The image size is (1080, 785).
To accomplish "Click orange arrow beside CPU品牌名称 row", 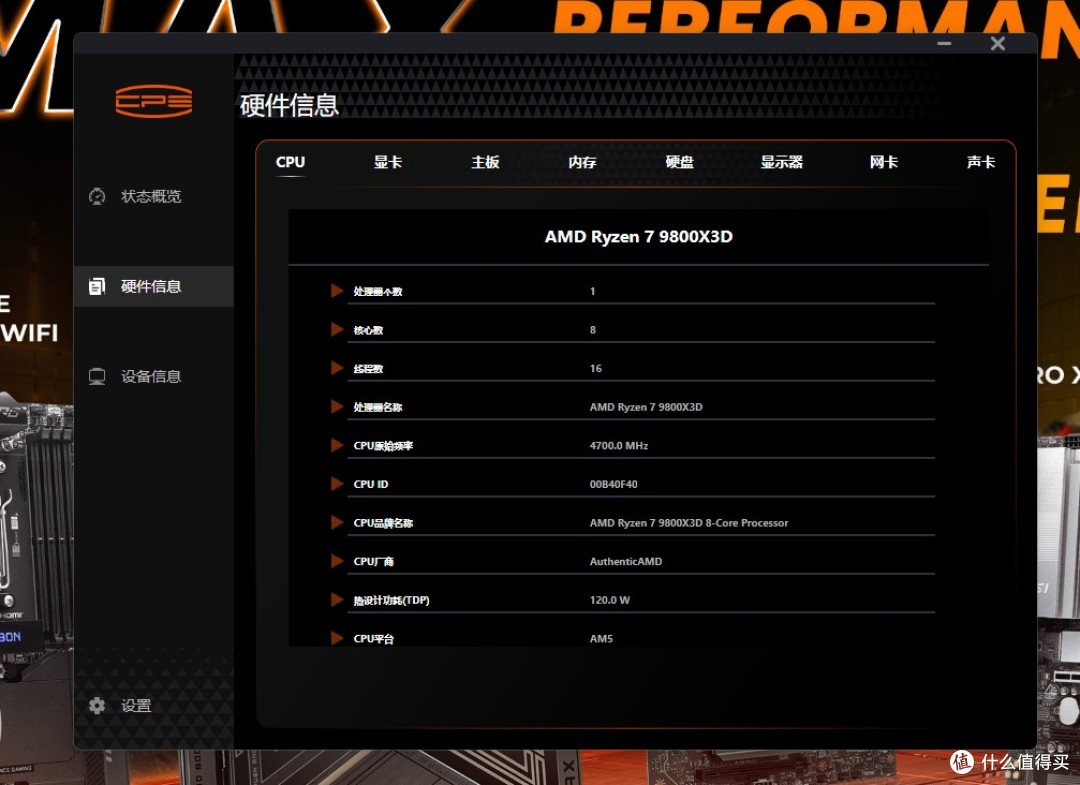I will click(337, 522).
